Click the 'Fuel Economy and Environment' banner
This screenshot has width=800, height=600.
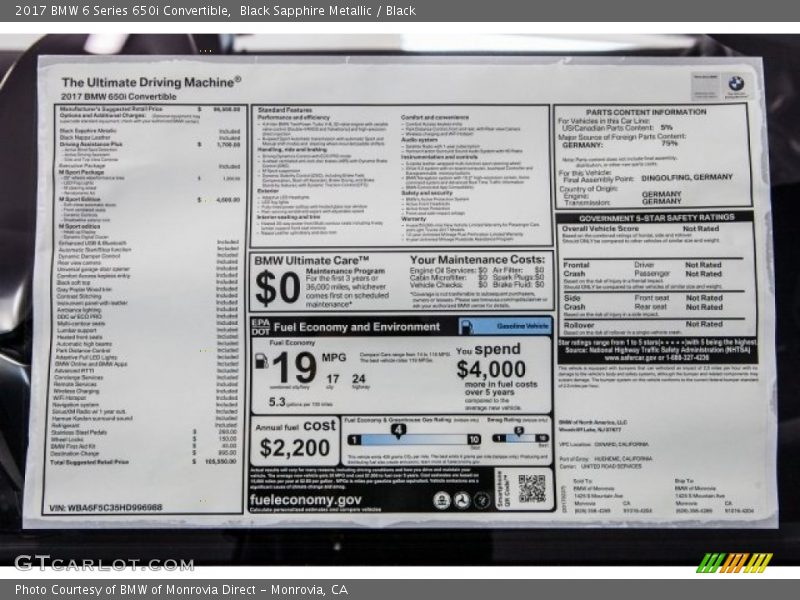tap(356, 327)
